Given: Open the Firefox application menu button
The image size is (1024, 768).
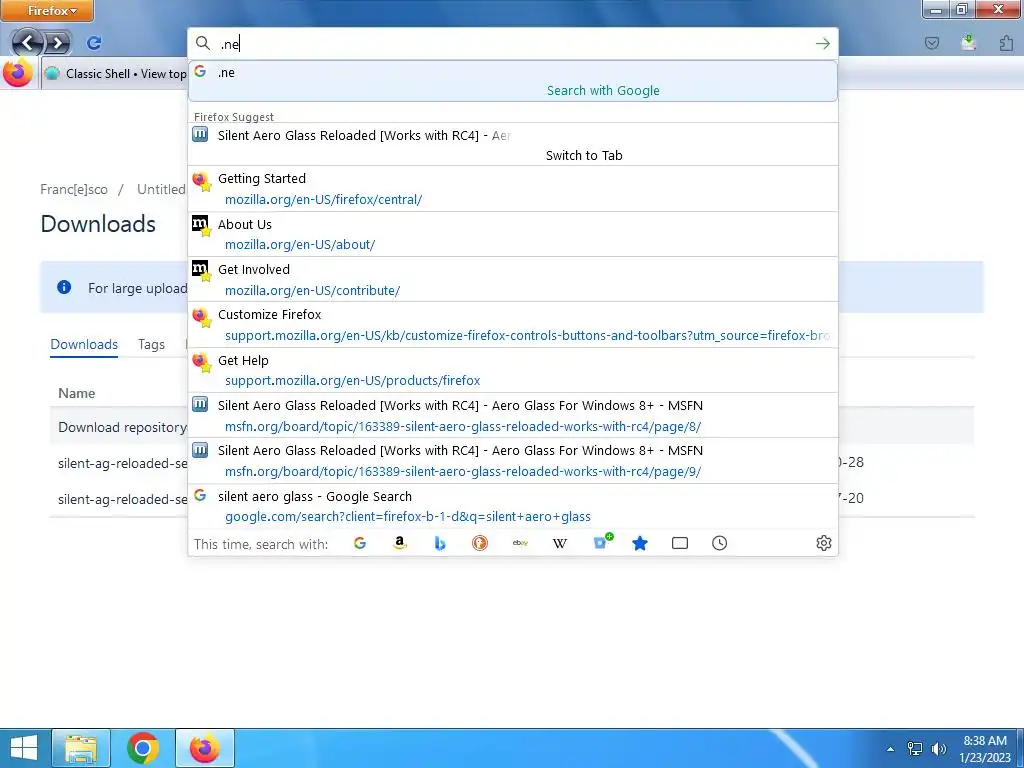Looking at the screenshot, I should [x=47, y=10].
